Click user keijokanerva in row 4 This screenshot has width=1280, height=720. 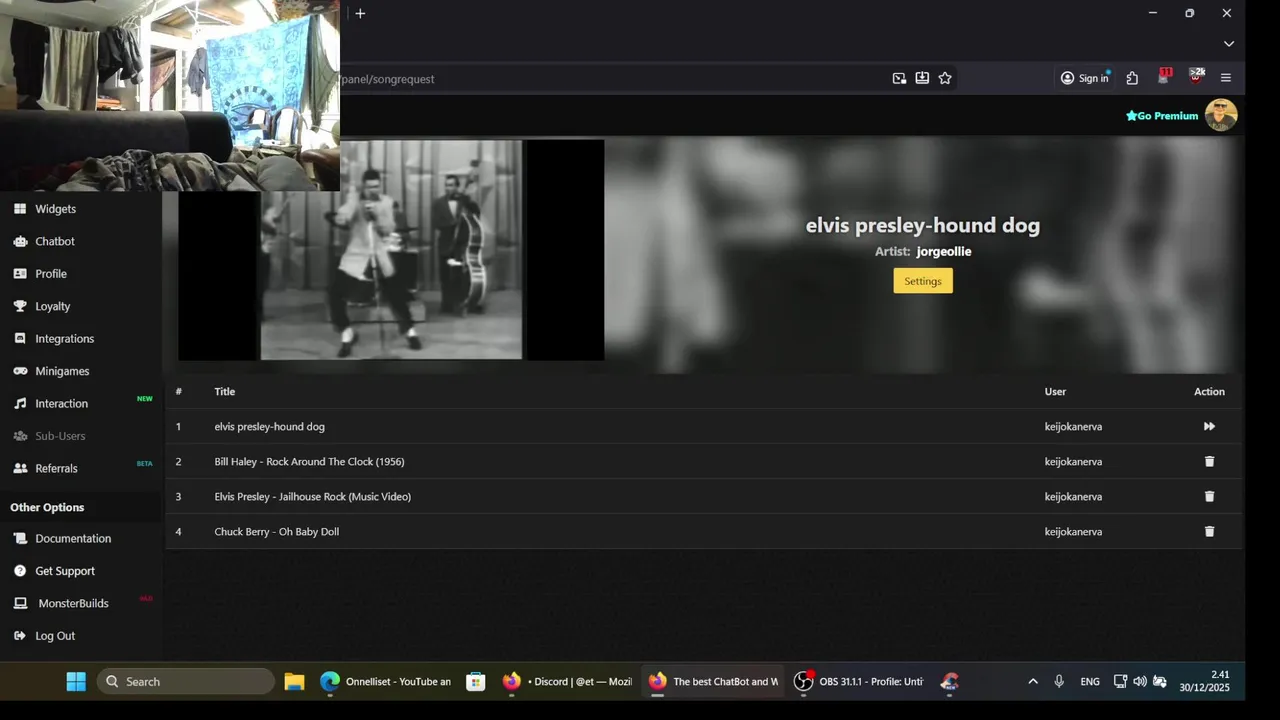(x=1073, y=532)
